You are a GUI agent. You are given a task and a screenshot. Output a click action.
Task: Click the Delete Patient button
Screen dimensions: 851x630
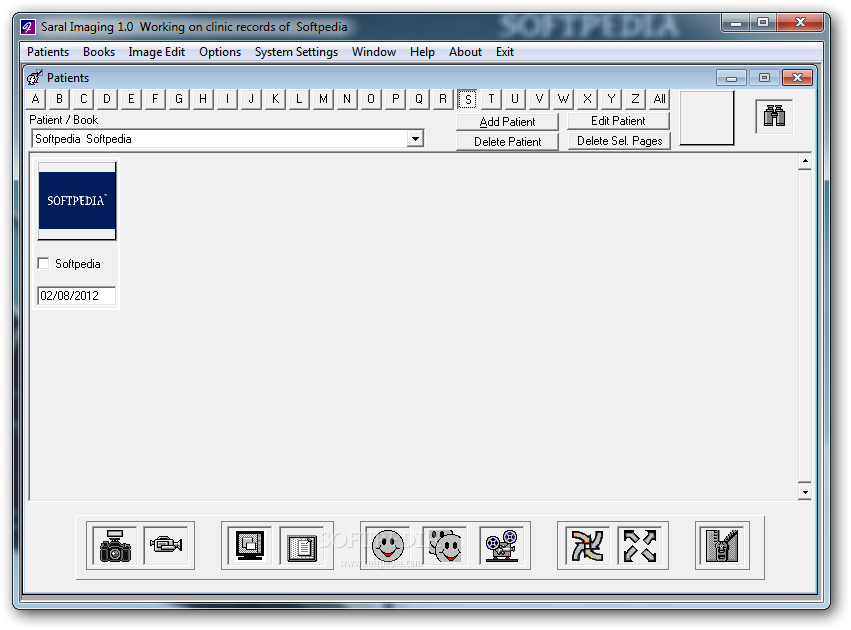507,142
